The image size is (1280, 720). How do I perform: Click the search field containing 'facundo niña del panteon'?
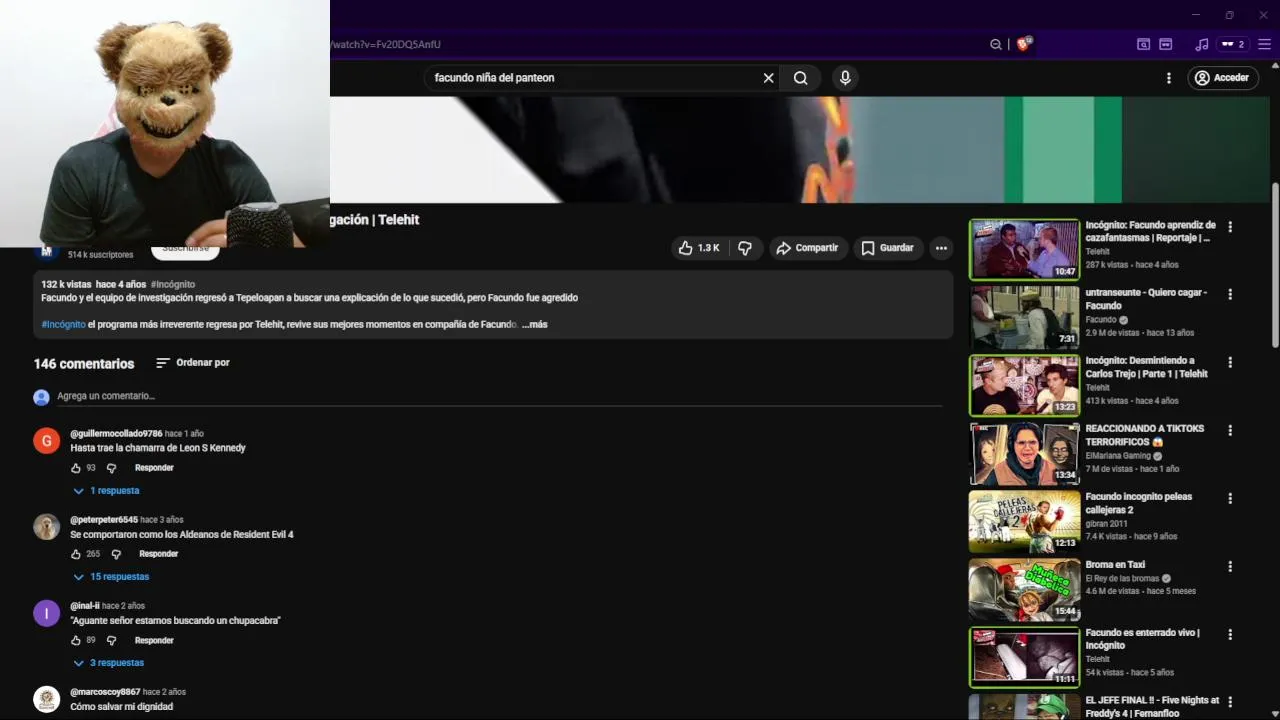pyautogui.click(x=595, y=78)
